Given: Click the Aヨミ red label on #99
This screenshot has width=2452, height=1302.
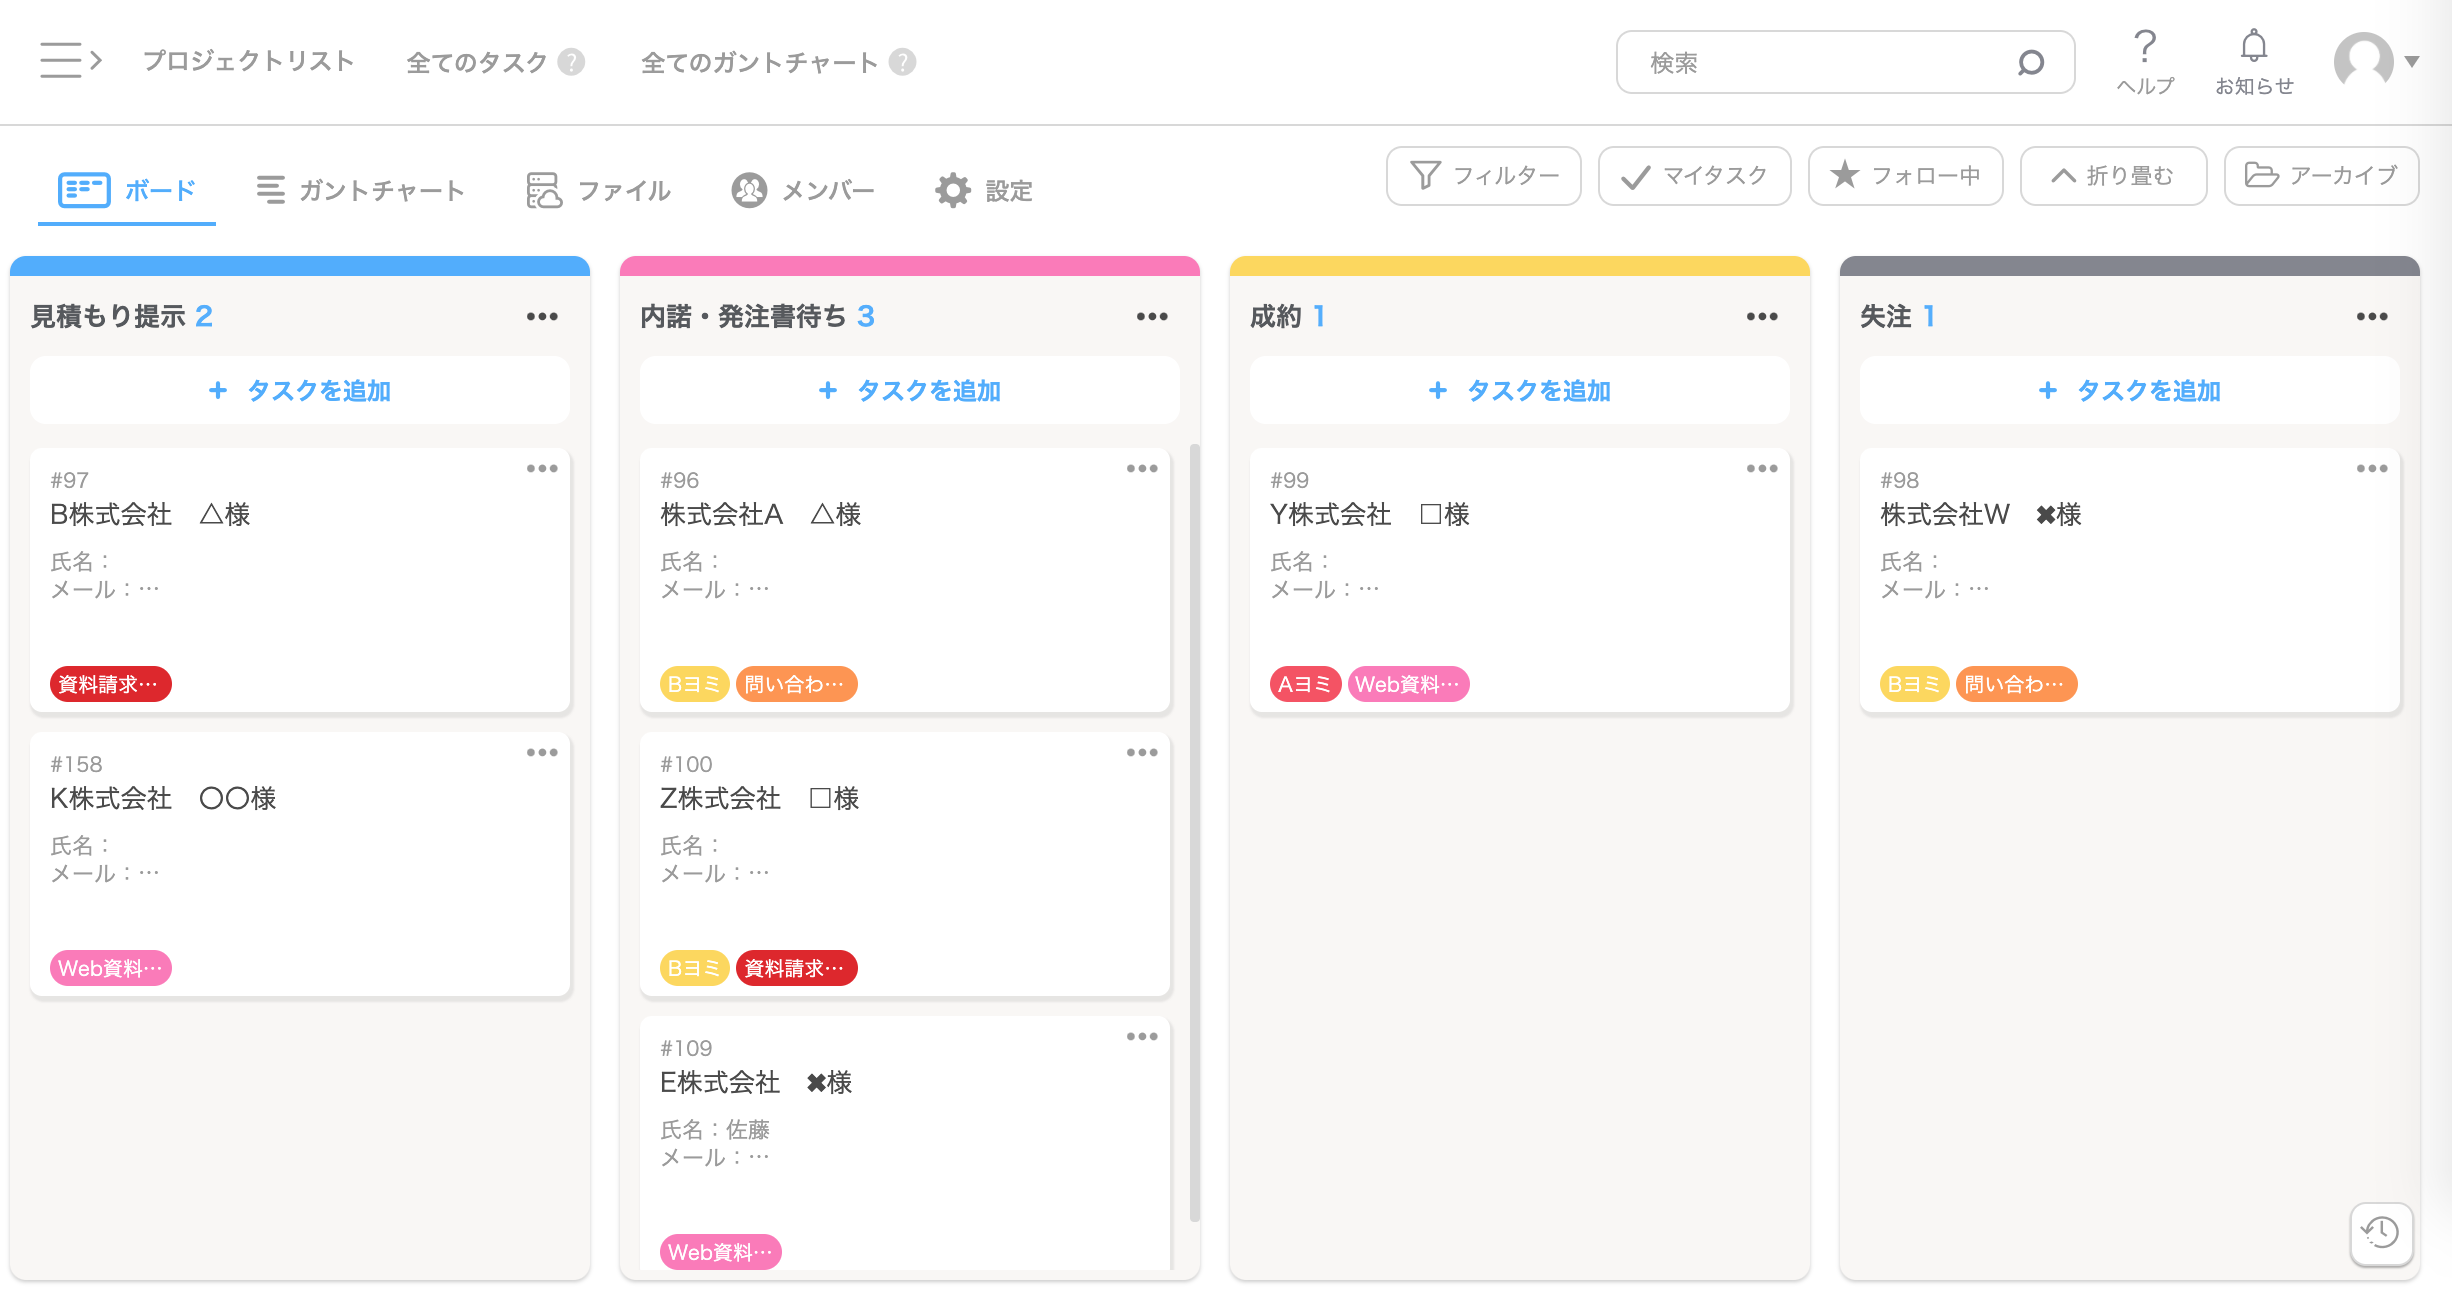Looking at the screenshot, I should pyautogui.click(x=1304, y=684).
